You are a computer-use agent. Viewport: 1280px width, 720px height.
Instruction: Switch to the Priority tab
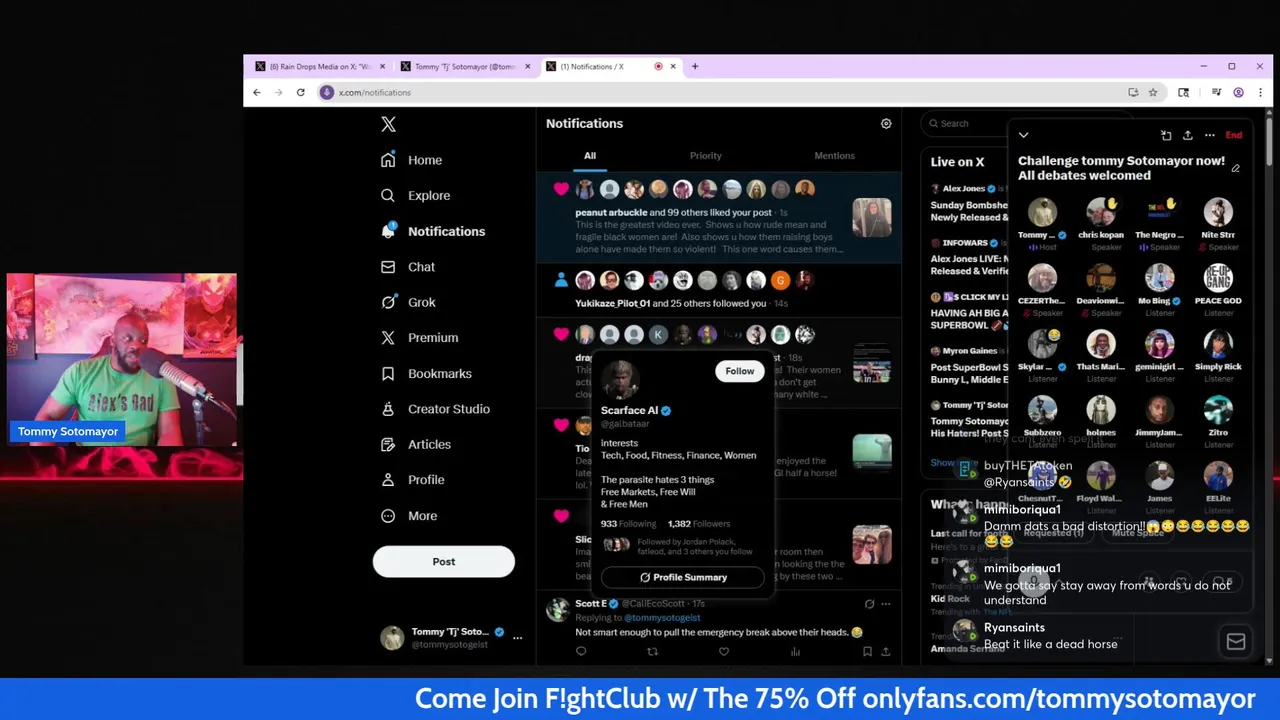click(705, 156)
